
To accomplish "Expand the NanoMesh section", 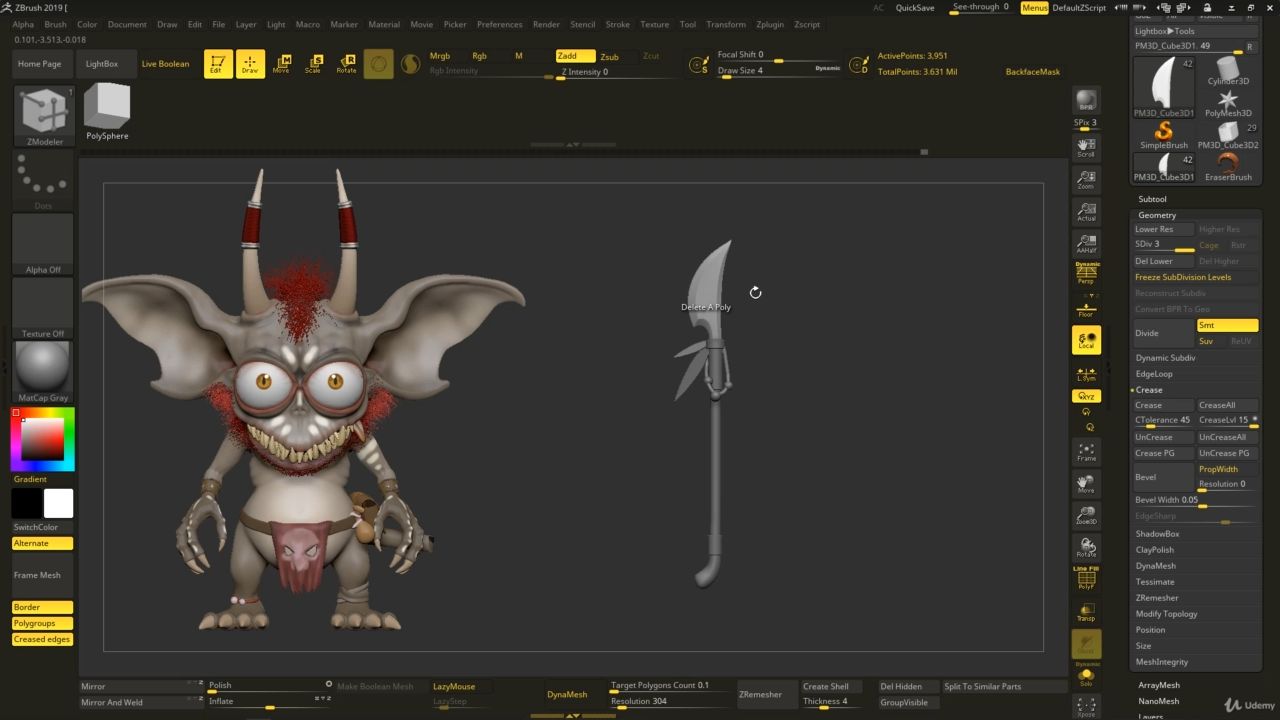I will 1159,701.
